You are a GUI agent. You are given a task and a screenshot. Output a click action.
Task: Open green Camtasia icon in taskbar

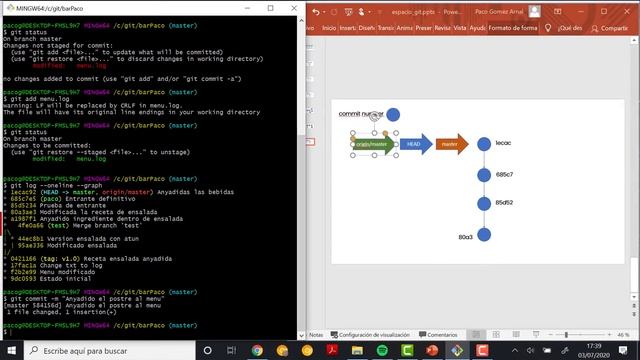click(x=407, y=351)
